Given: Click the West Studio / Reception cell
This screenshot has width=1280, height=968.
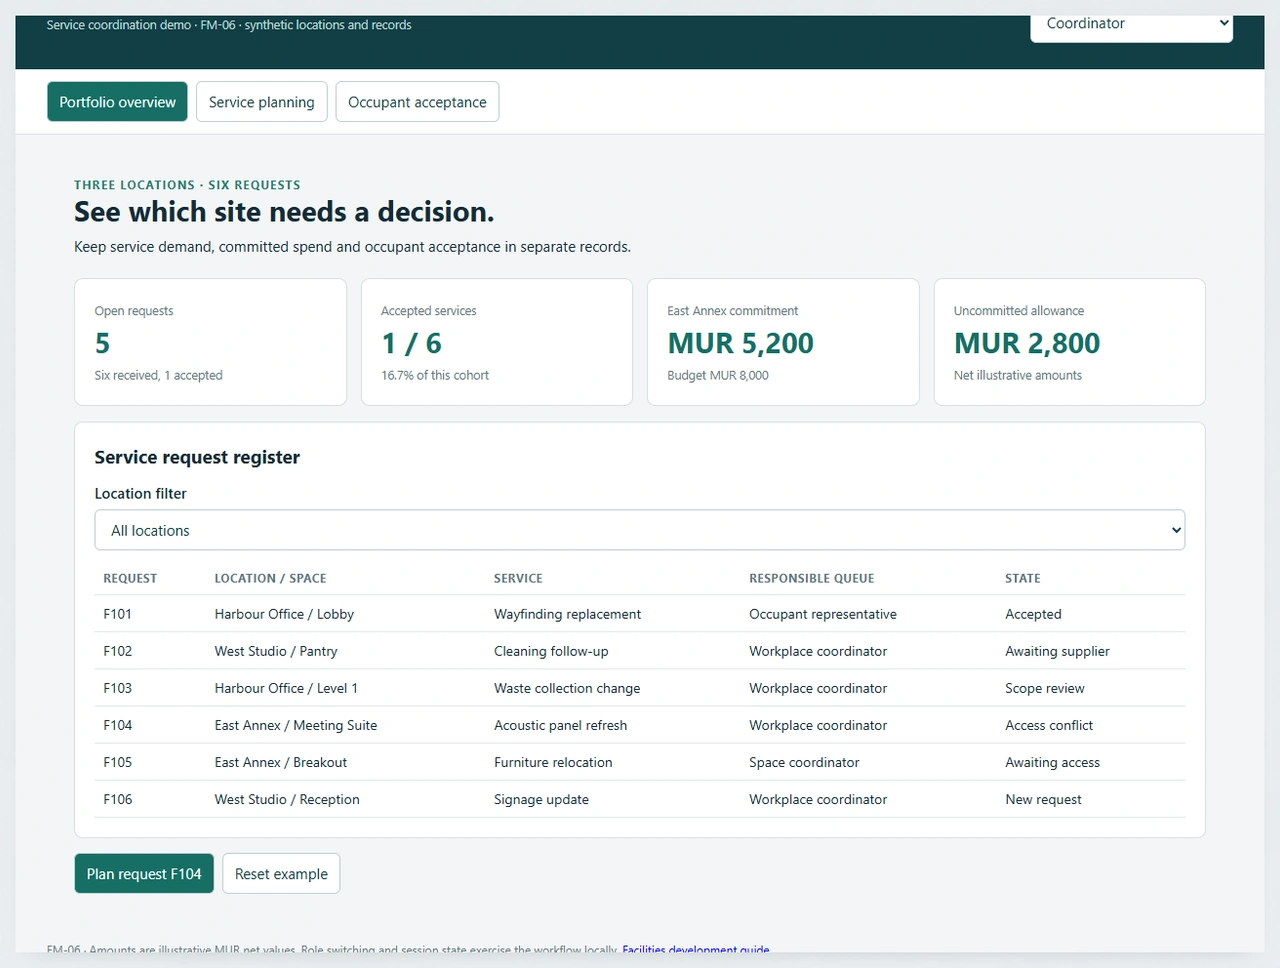Looking at the screenshot, I should 287,799.
